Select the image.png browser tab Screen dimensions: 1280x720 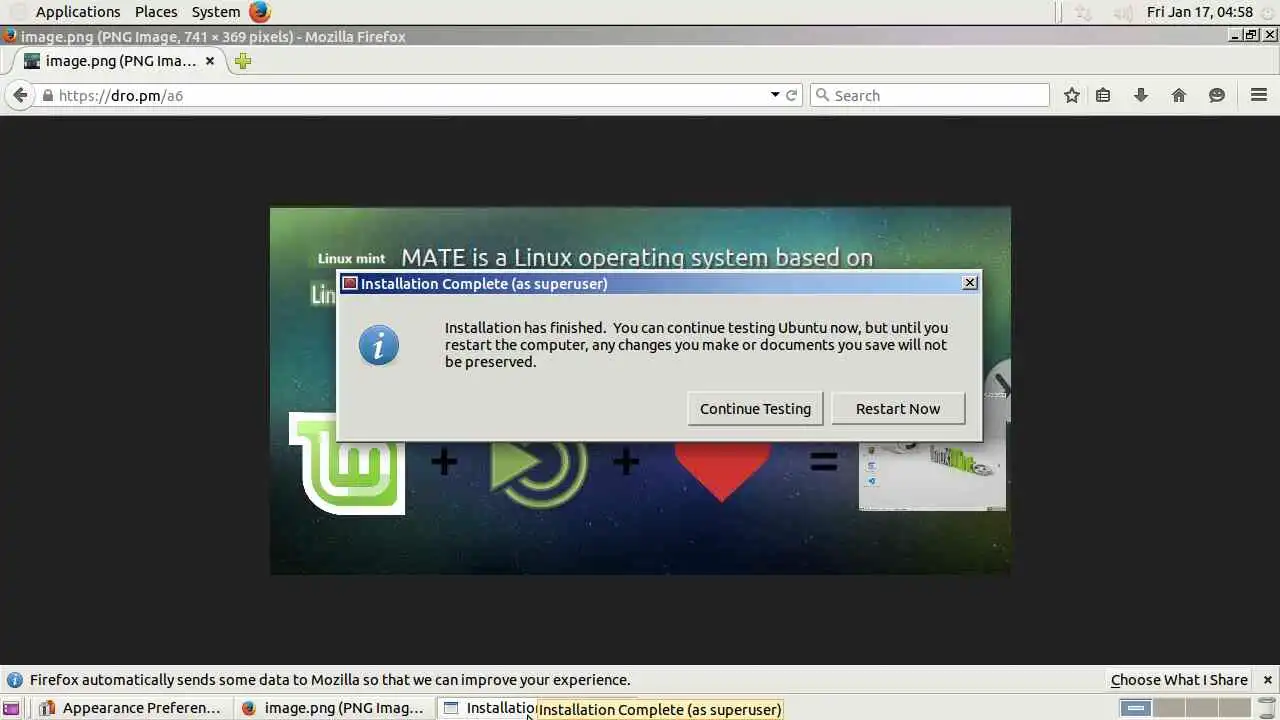click(x=118, y=61)
